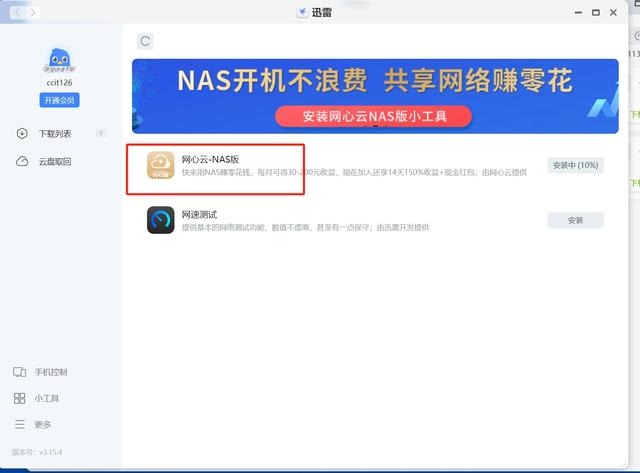
Task: Click the version number v3.15.4
Action: (50, 452)
